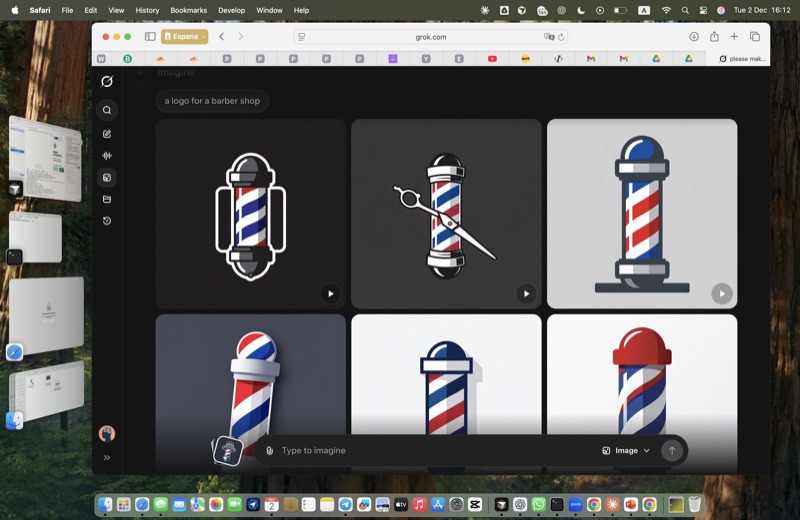
Task: Open Telegram from the Dock
Action: [x=345, y=505]
